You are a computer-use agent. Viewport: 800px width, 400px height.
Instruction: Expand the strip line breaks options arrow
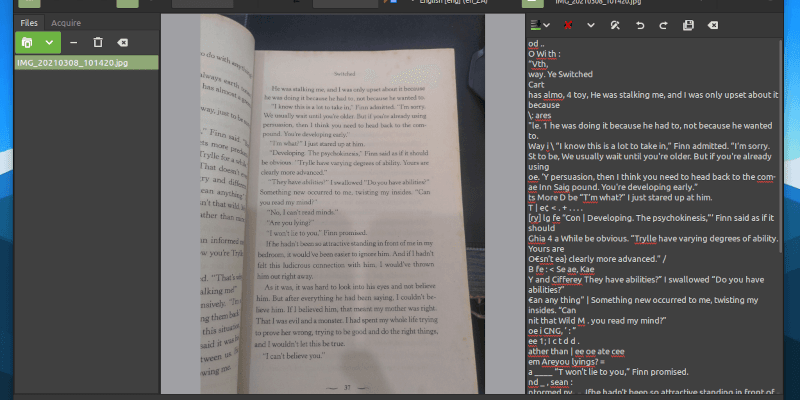pyautogui.click(x=591, y=25)
